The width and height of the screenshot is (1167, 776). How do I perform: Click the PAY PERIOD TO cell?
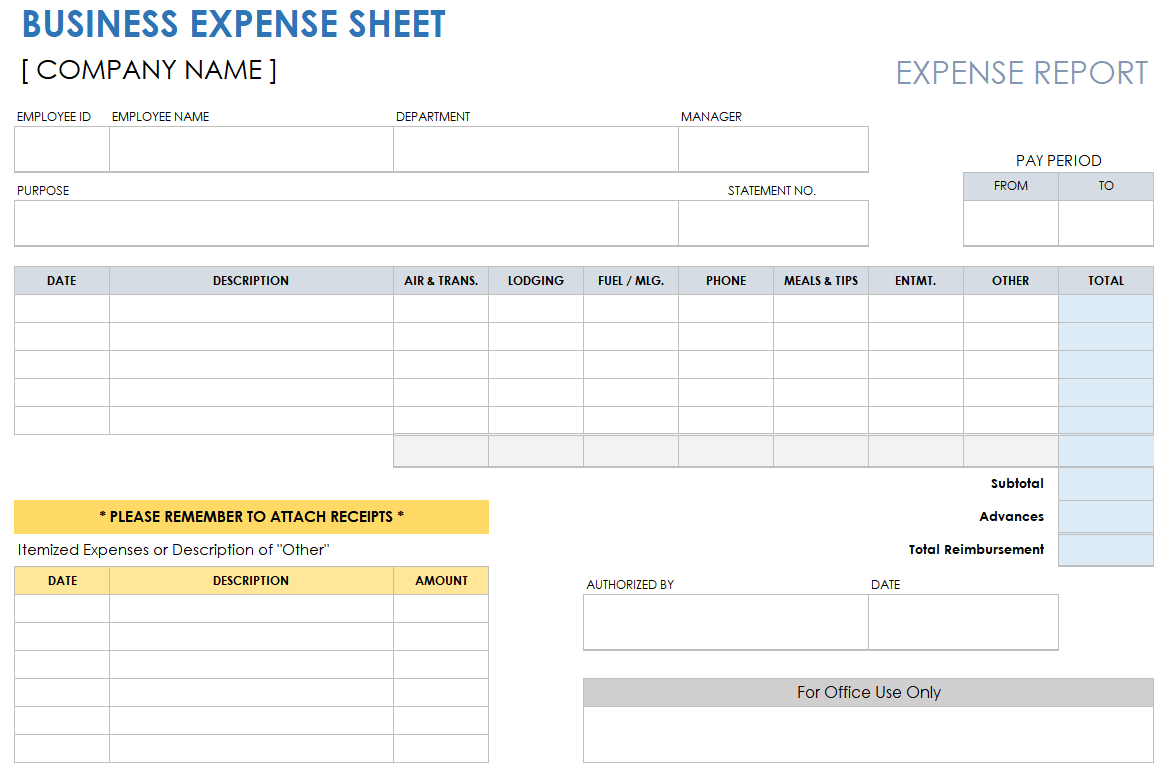pos(1105,222)
